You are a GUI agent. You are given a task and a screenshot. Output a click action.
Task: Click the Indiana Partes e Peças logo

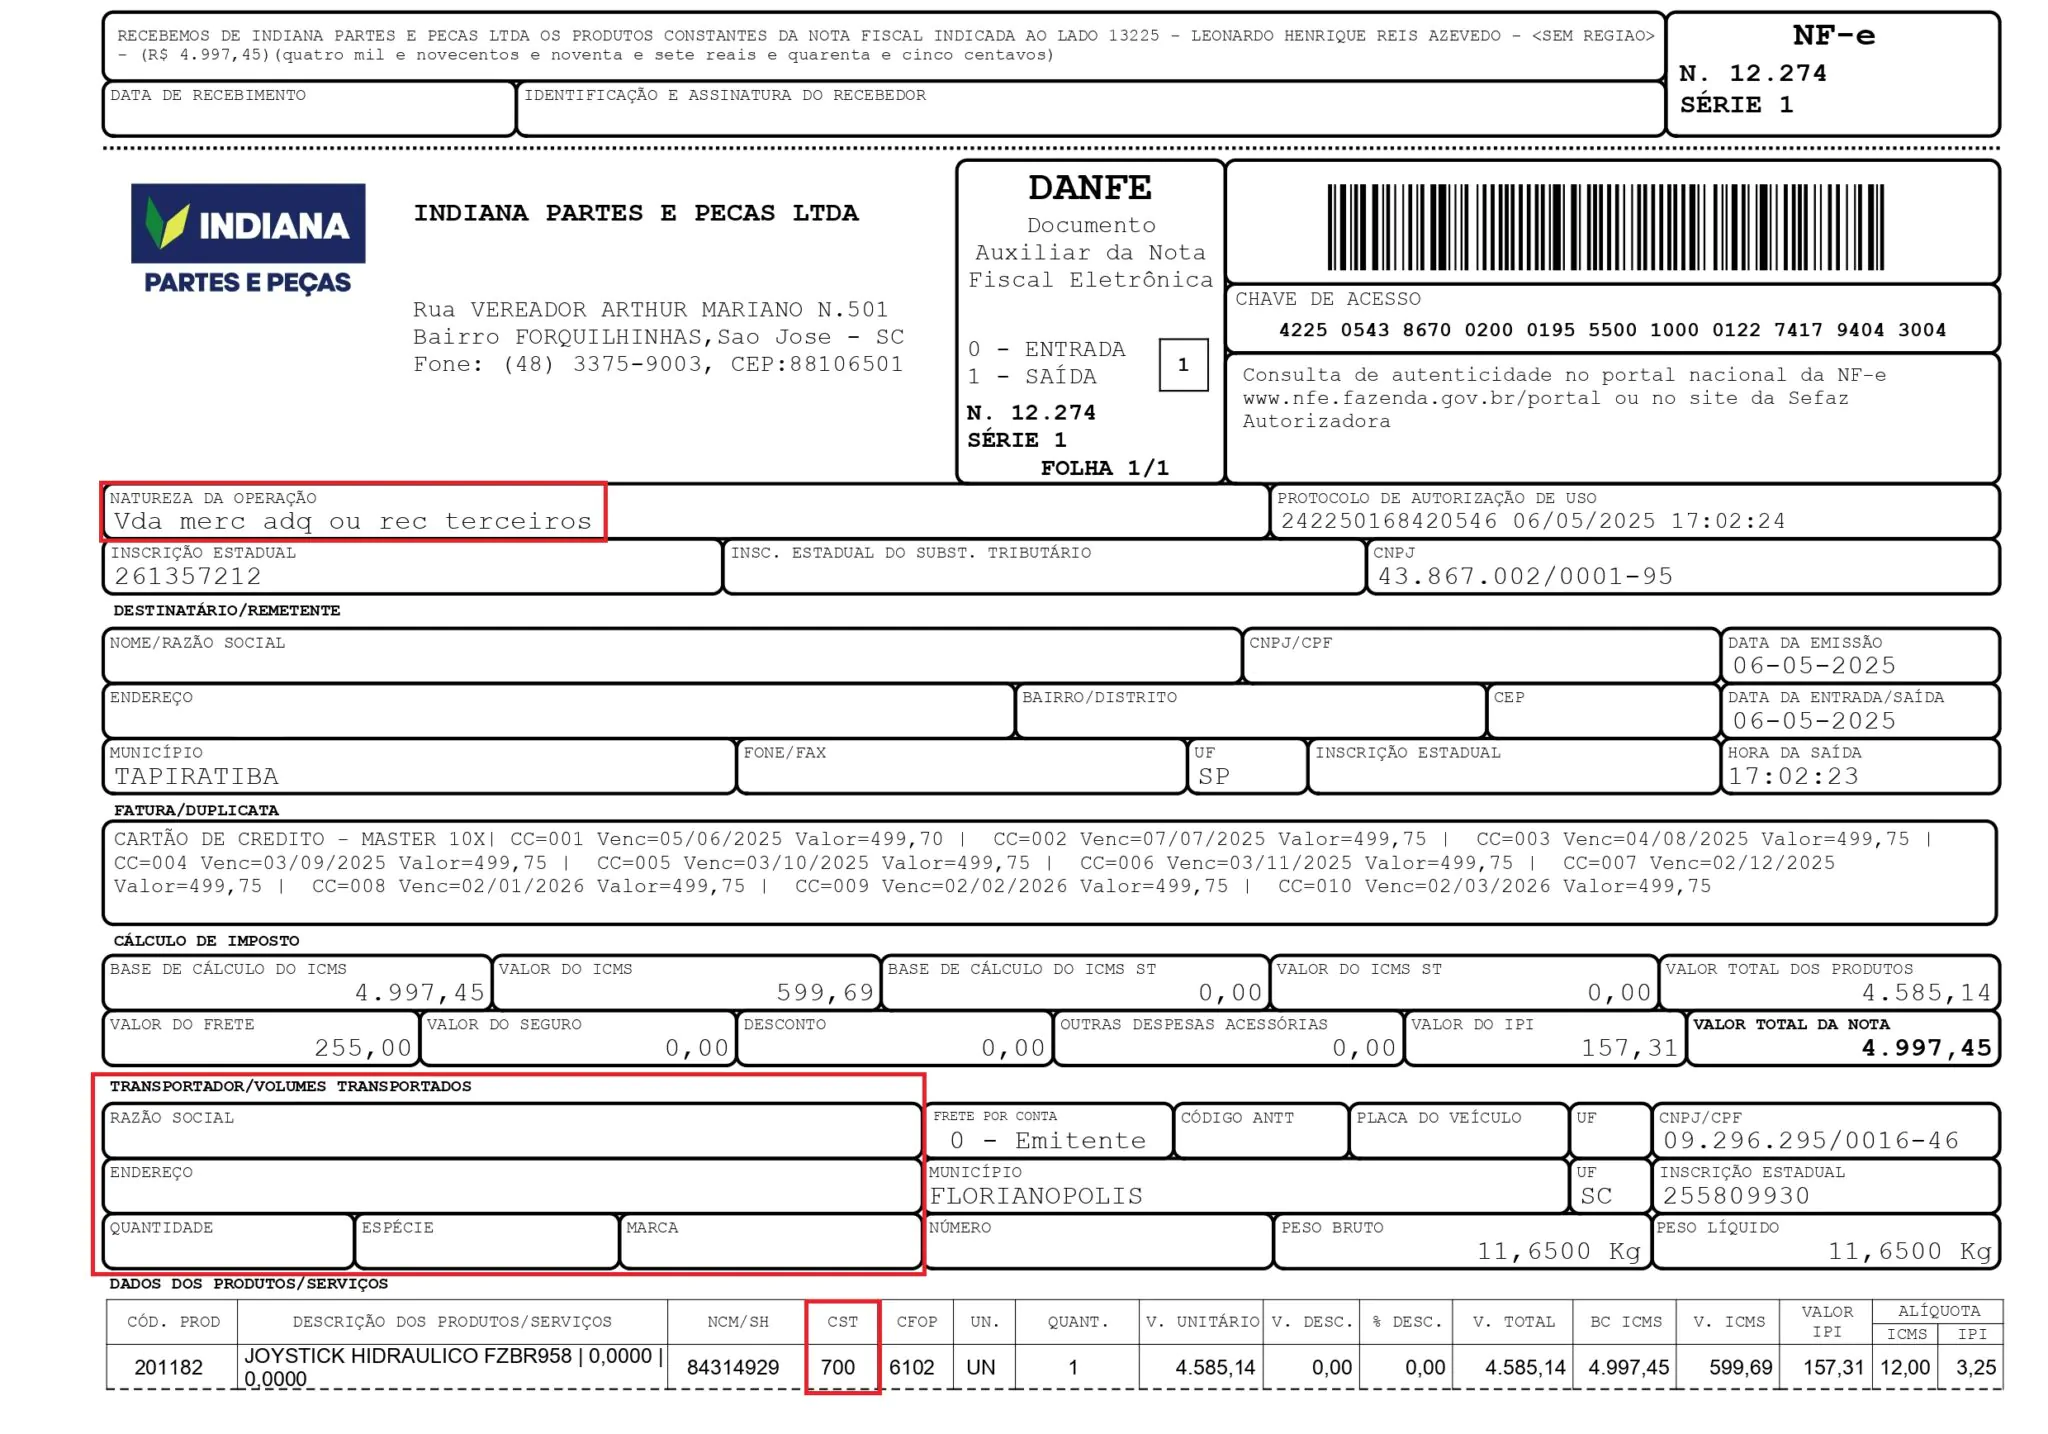[x=248, y=239]
